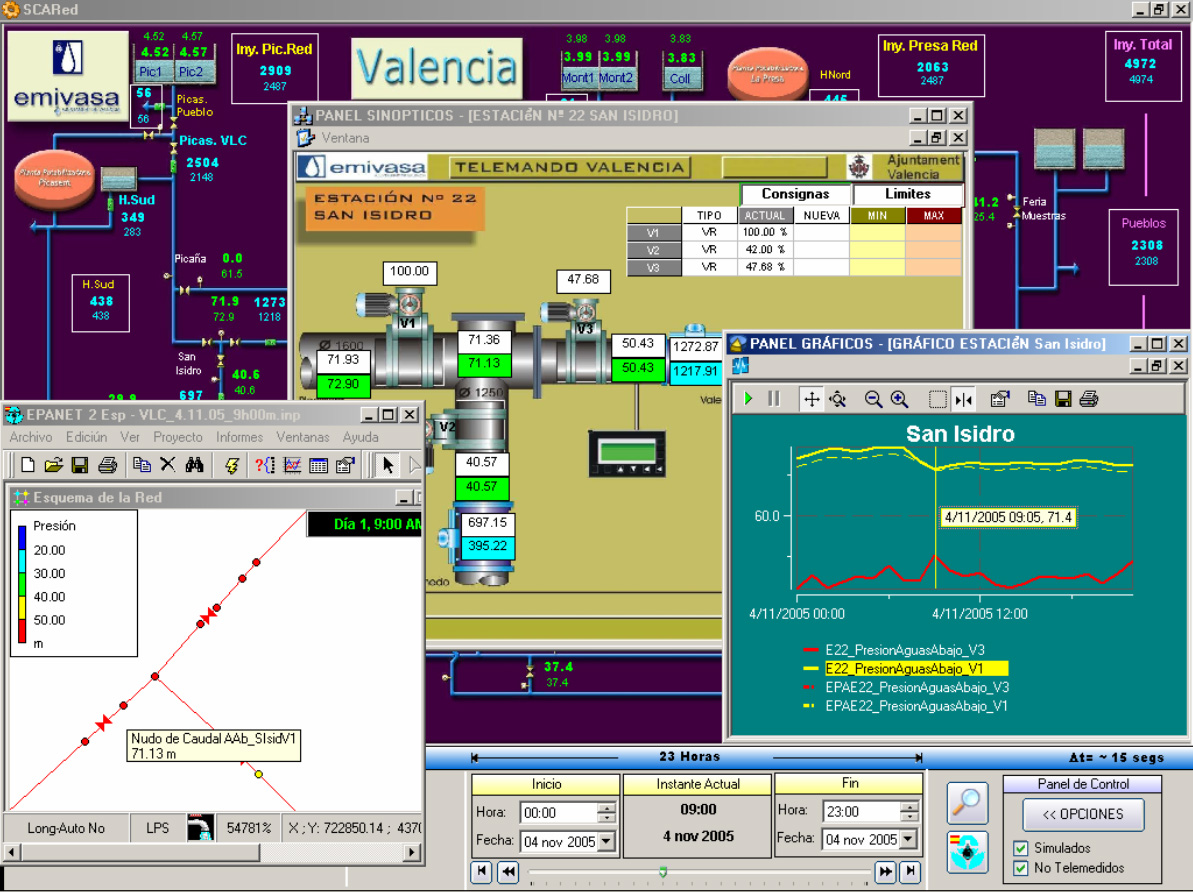
Task: Click the Coll tank in SCARed
Action: click(680, 78)
